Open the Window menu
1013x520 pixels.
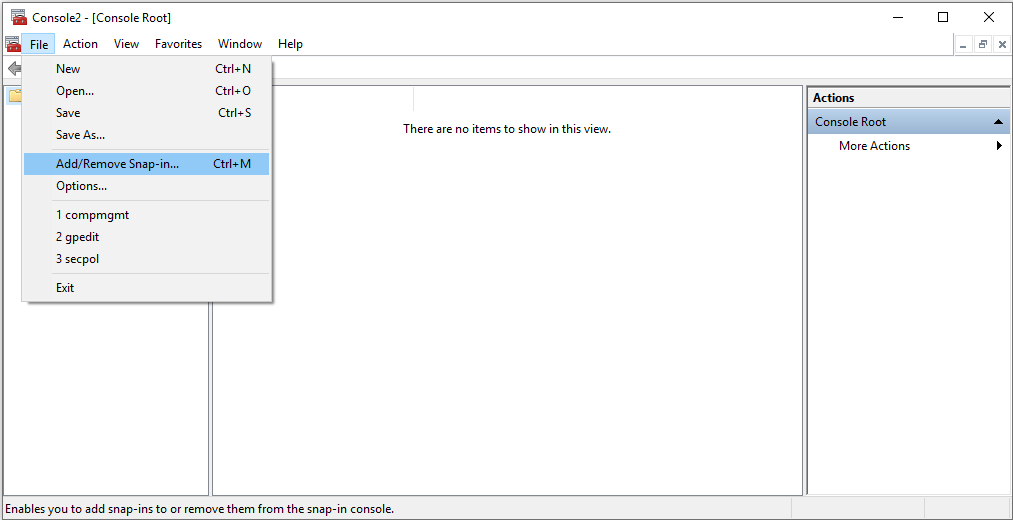[240, 44]
